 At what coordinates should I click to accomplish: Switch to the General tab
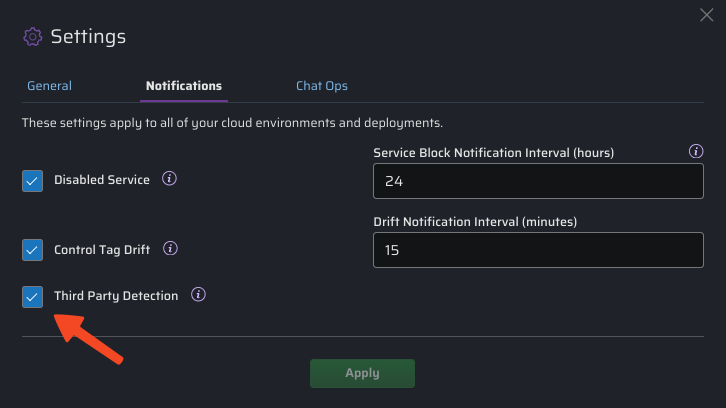pyautogui.click(x=49, y=86)
